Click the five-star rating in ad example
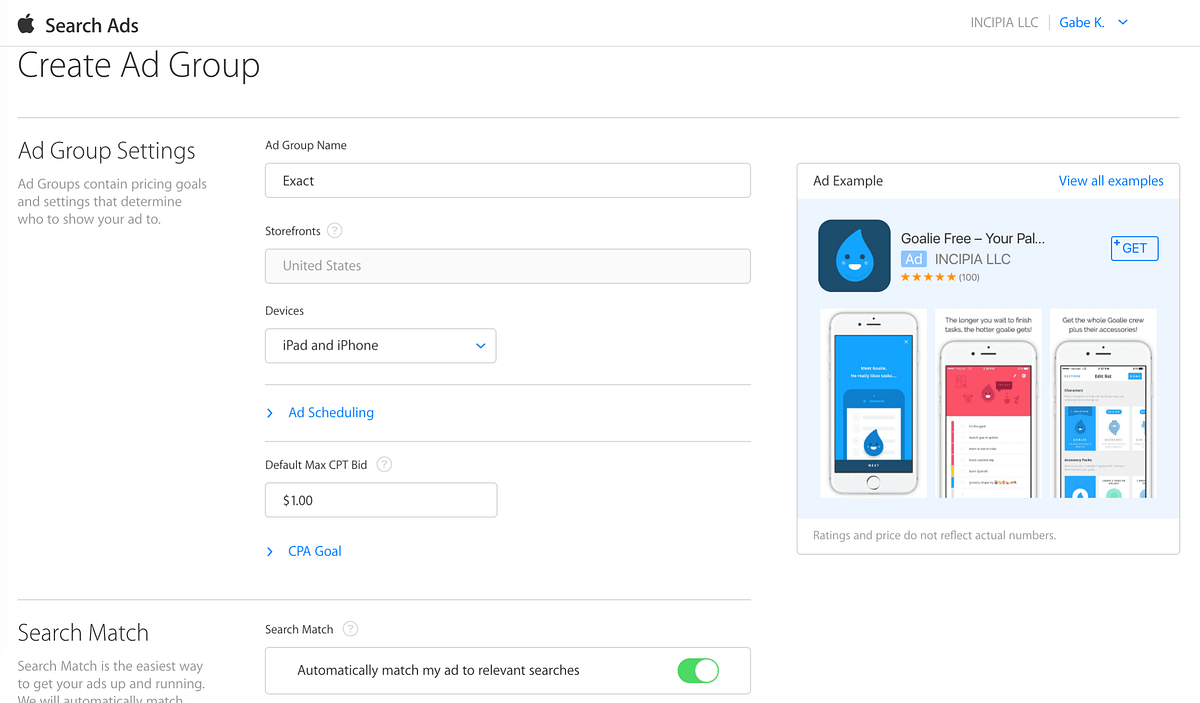 [x=928, y=277]
